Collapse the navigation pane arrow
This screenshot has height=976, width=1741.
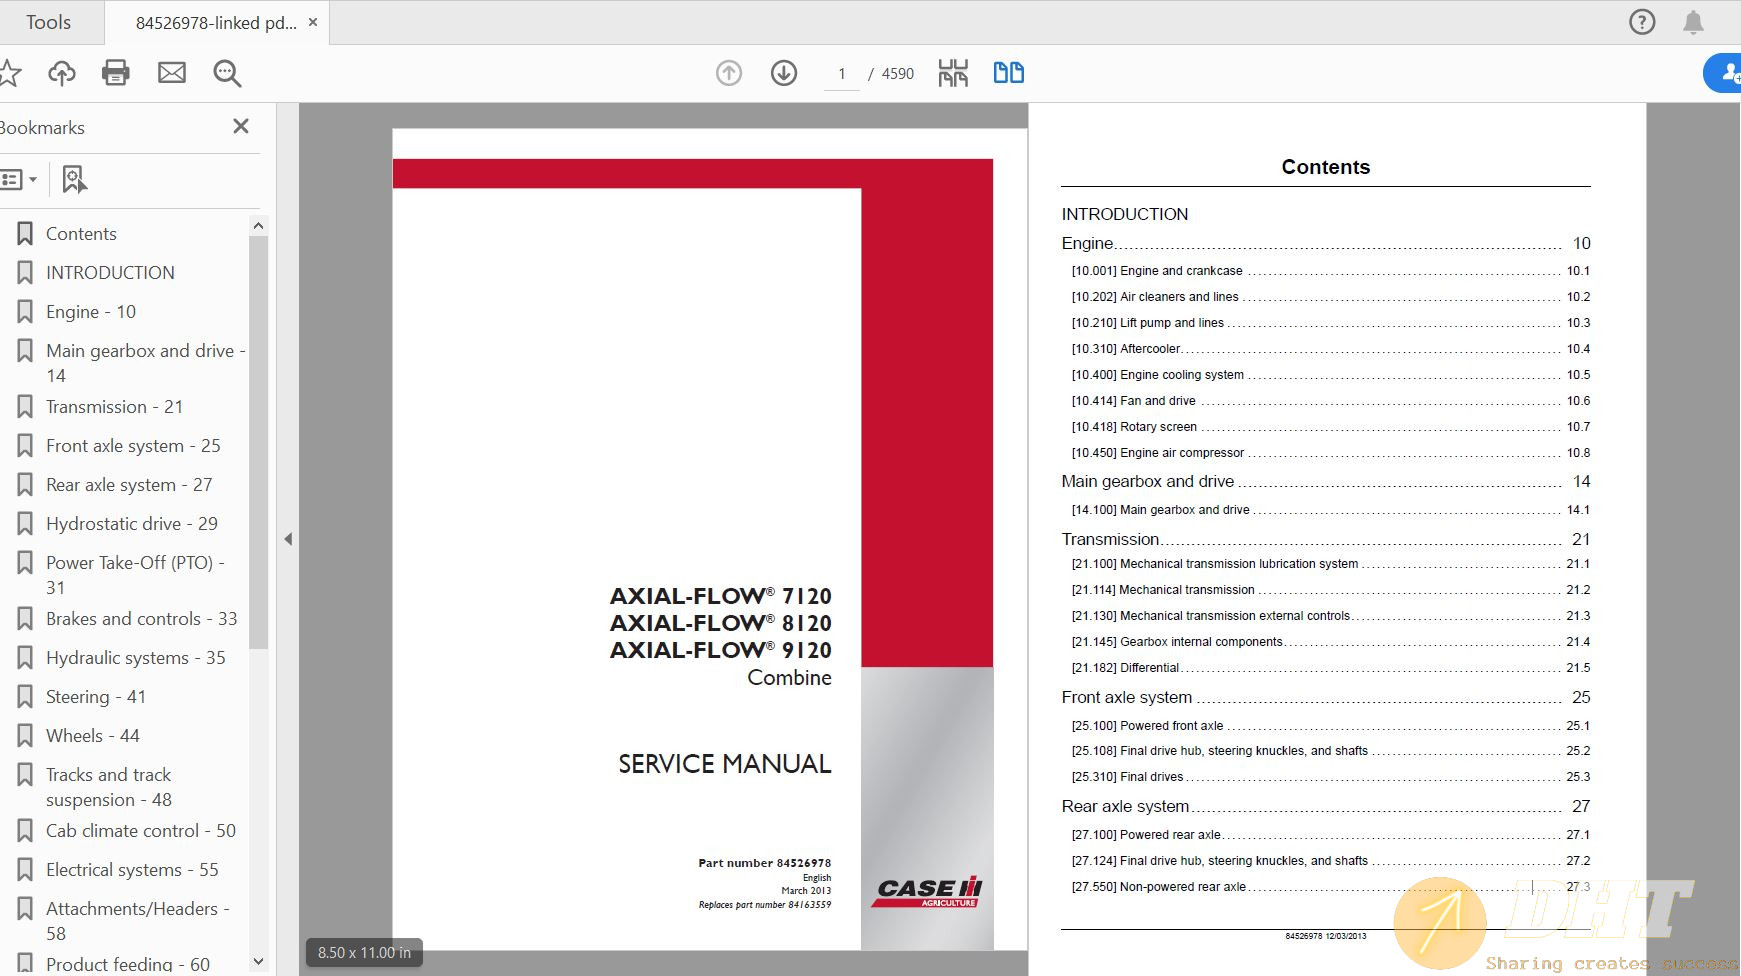[x=288, y=539]
